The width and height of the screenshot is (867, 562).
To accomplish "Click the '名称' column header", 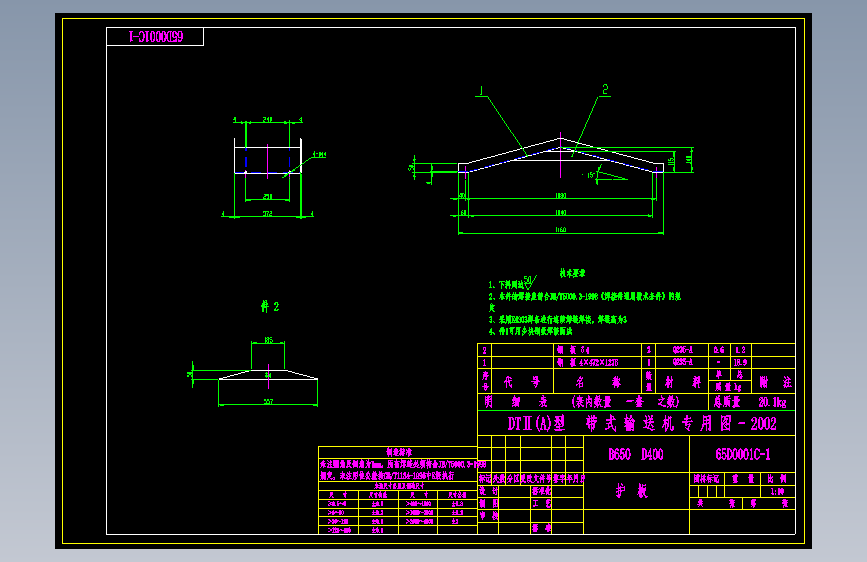I will pyautogui.click(x=598, y=382).
